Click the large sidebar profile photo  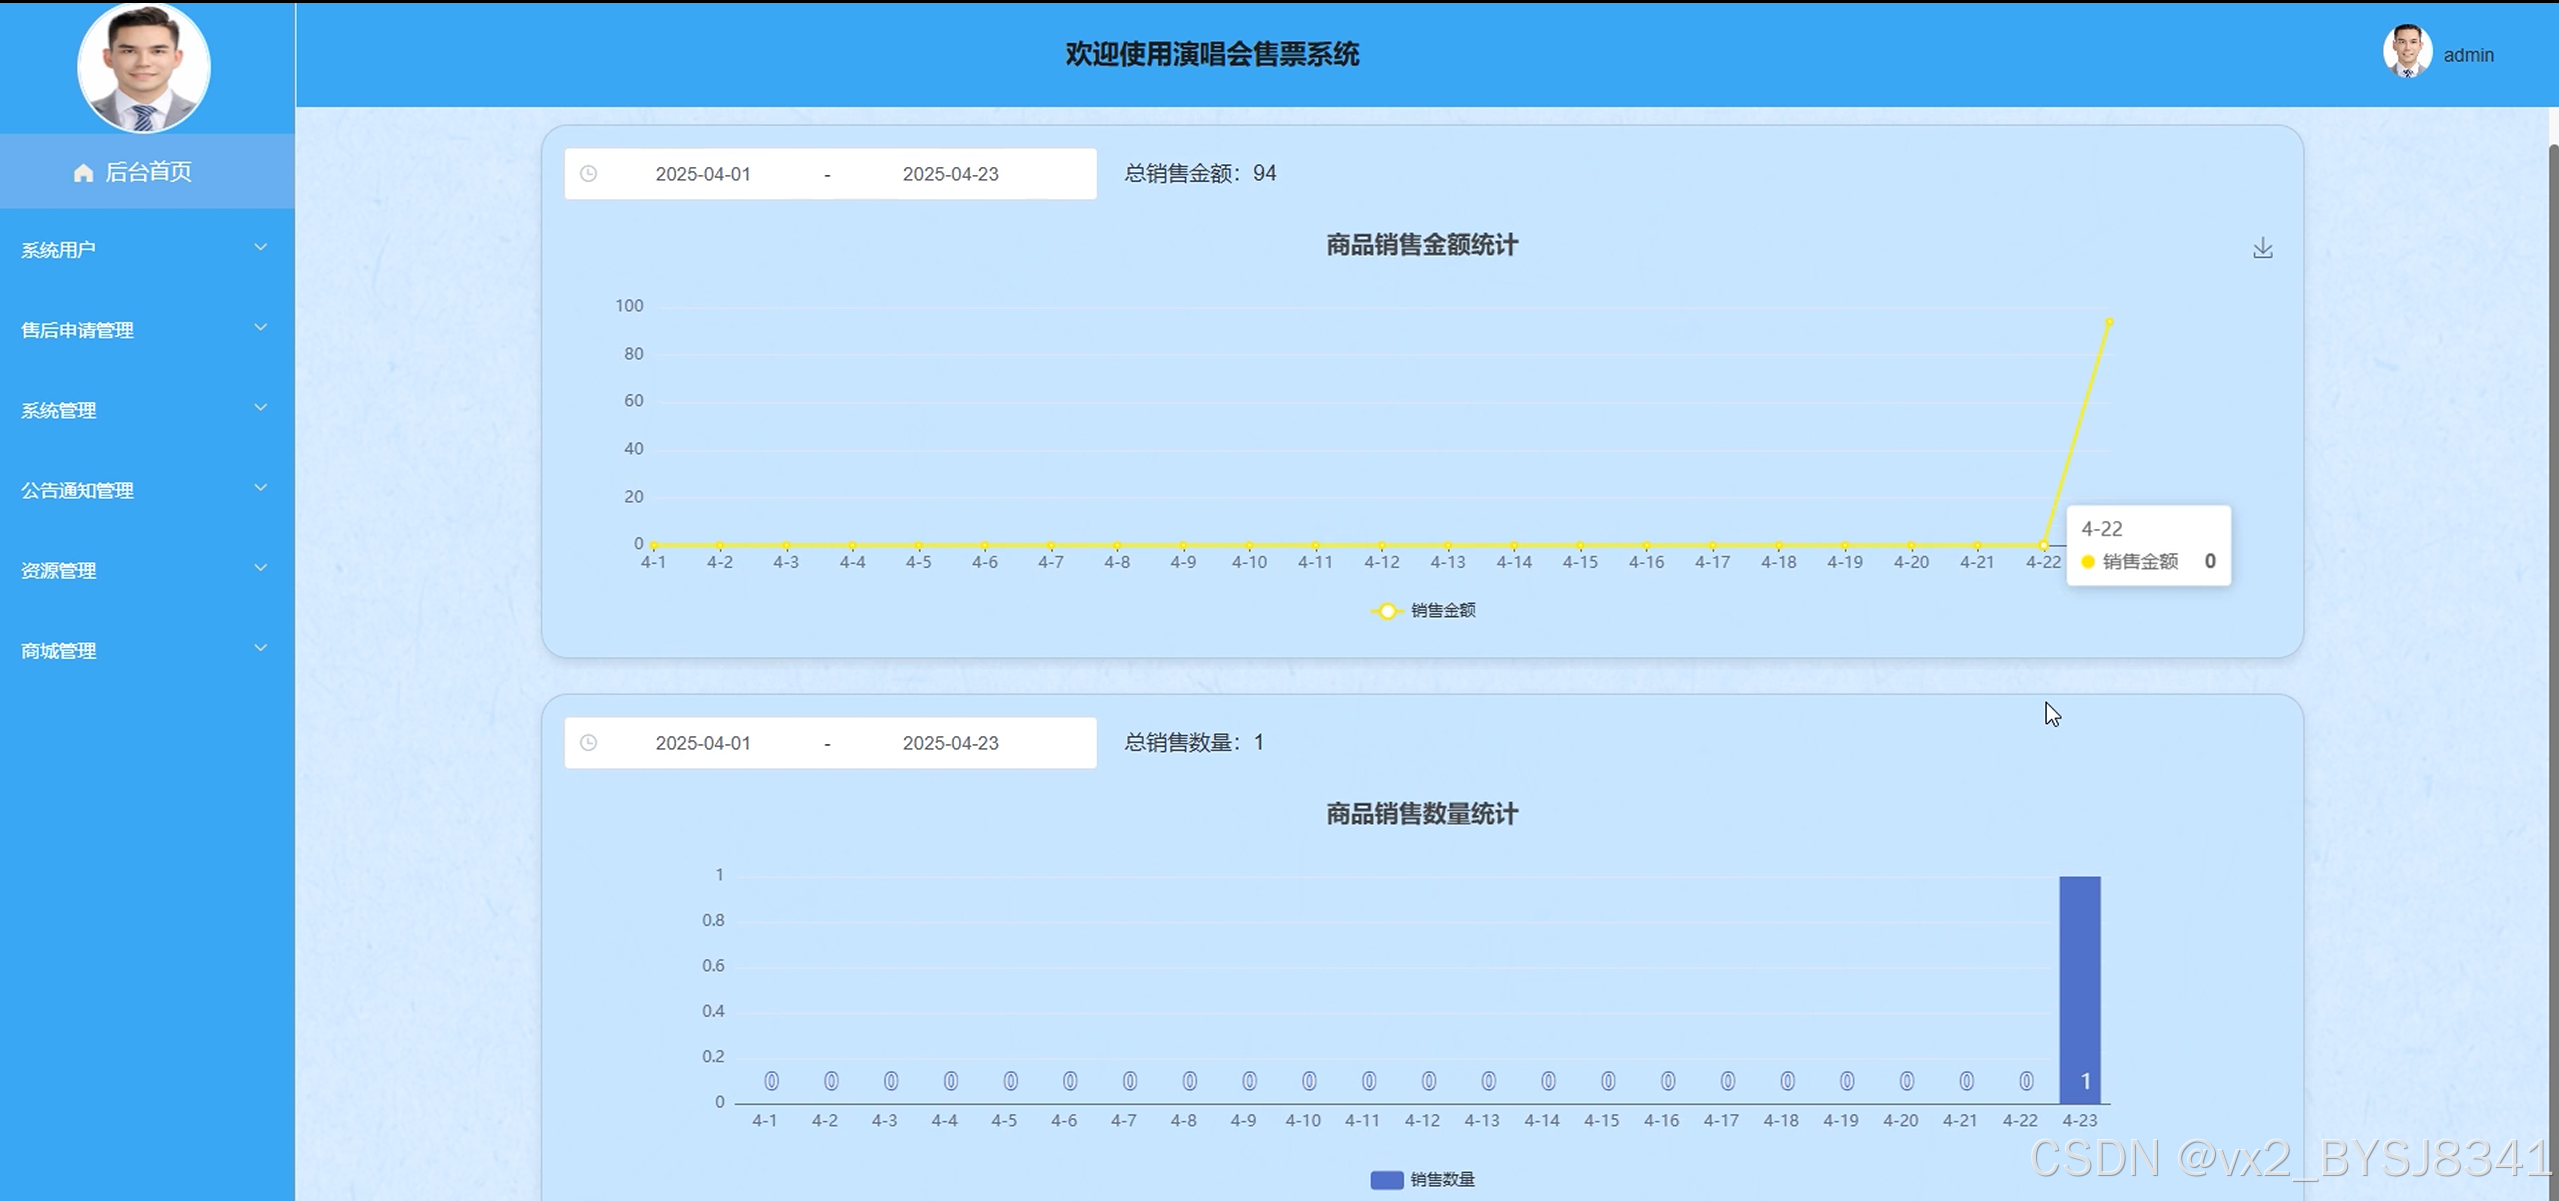click(x=144, y=68)
